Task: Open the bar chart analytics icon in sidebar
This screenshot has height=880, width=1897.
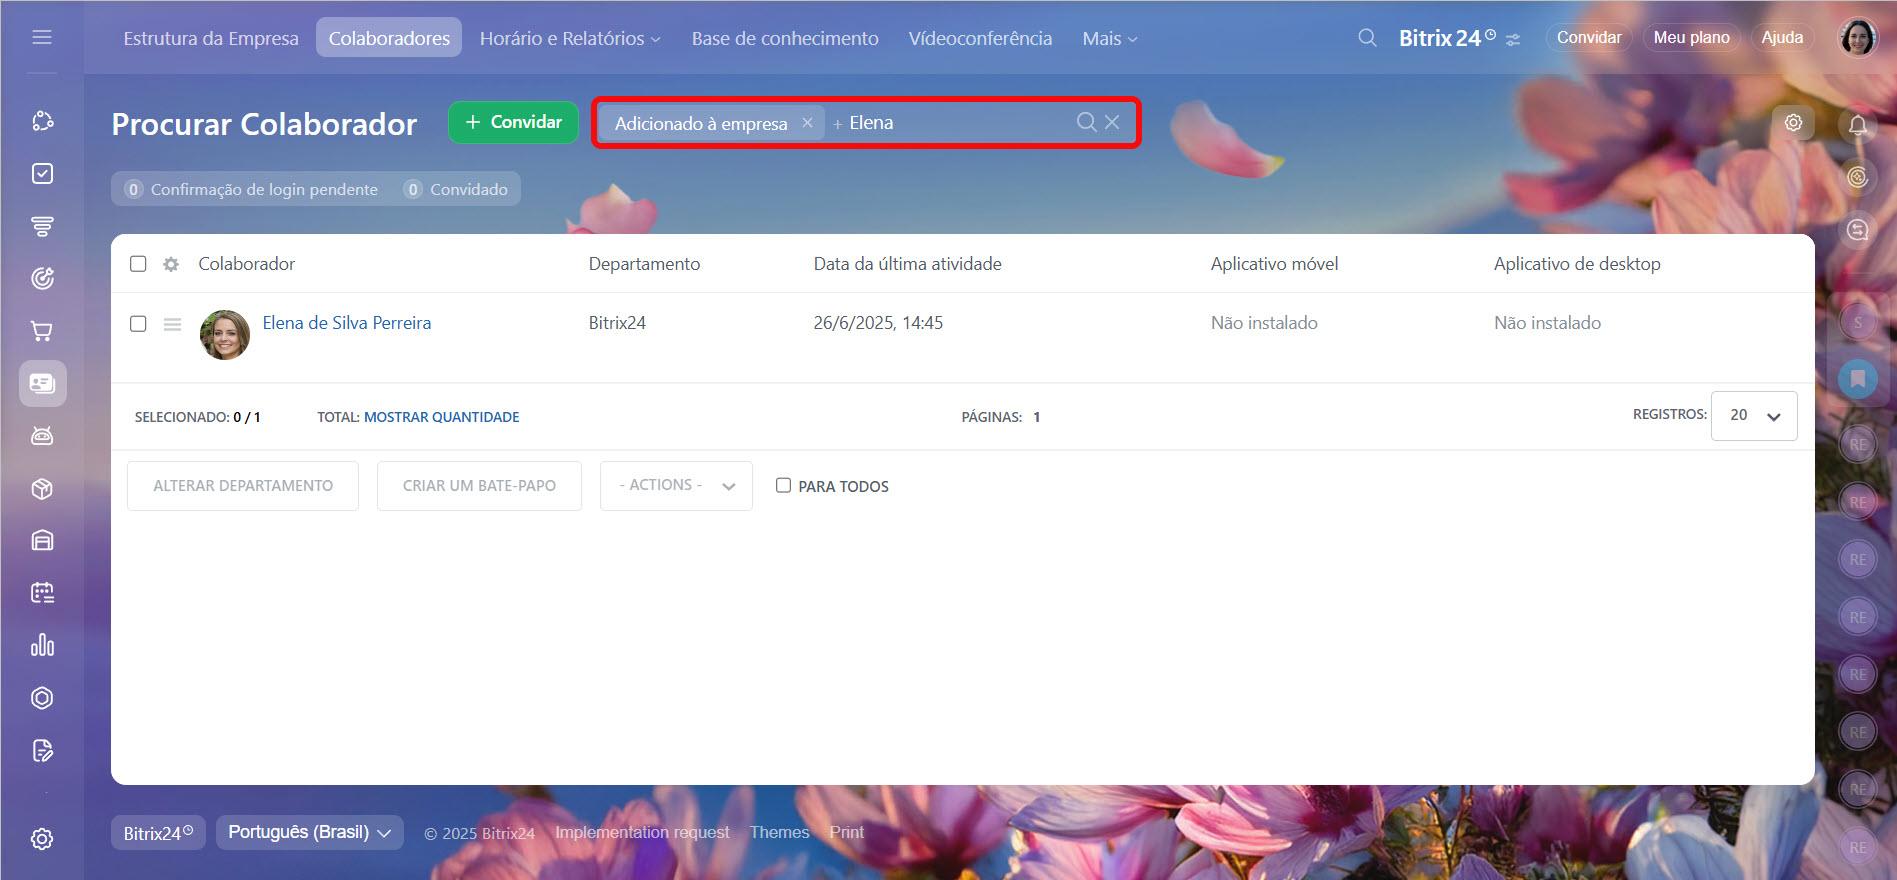Action: click(42, 645)
